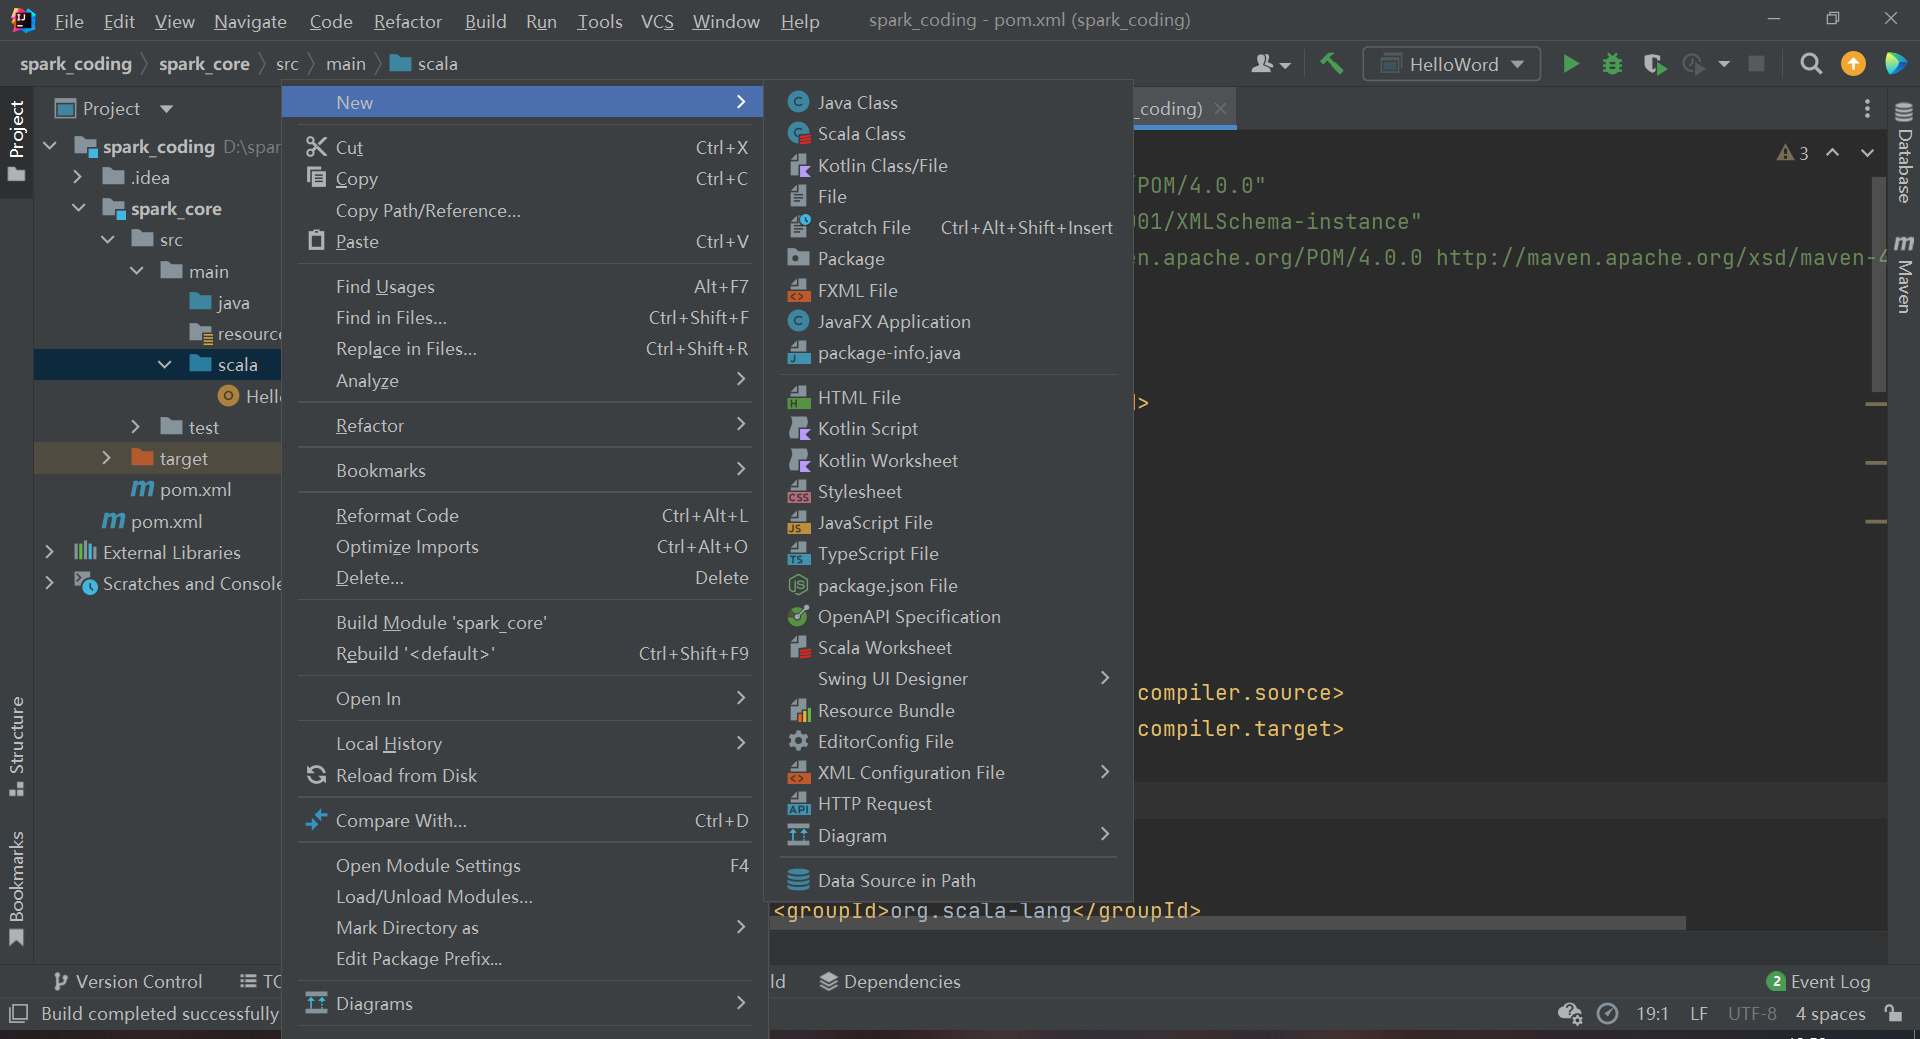The image size is (1920, 1039).
Task: Open the Maven tool window
Action: tap(1903, 275)
